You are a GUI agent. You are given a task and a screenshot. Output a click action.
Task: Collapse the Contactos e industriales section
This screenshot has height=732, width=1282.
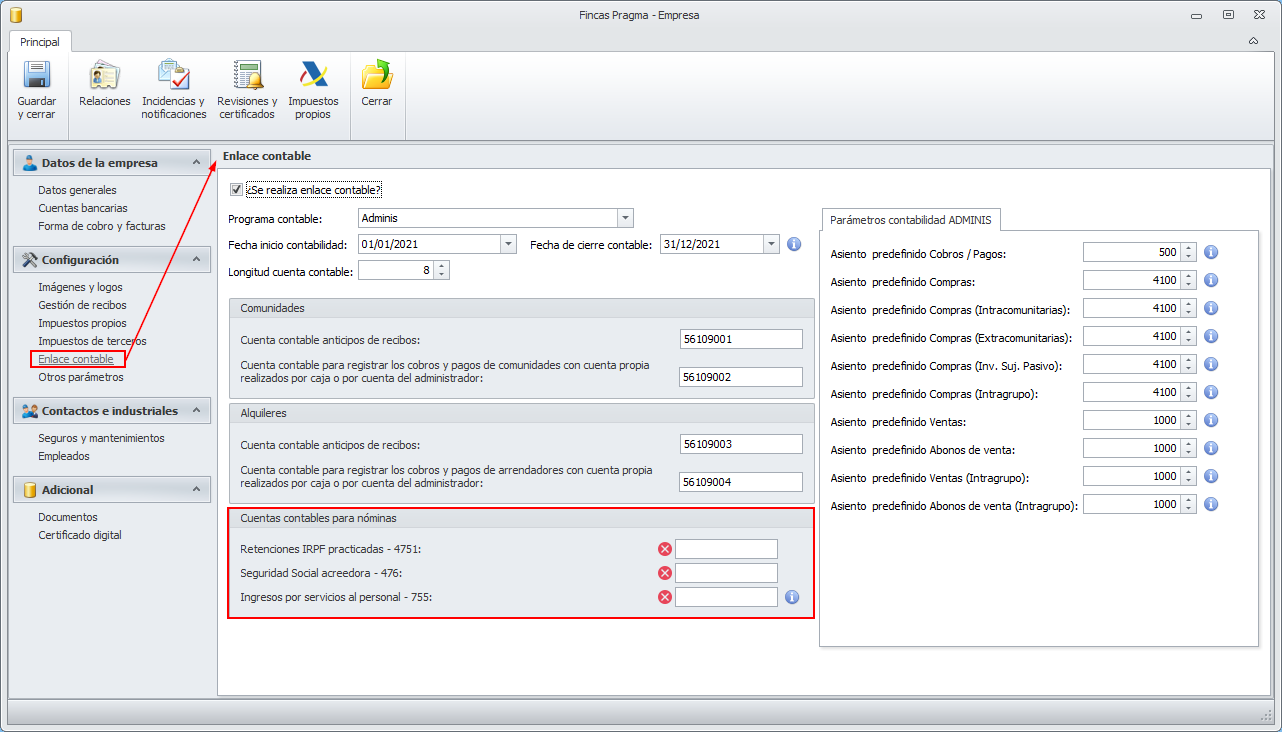point(196,411)
